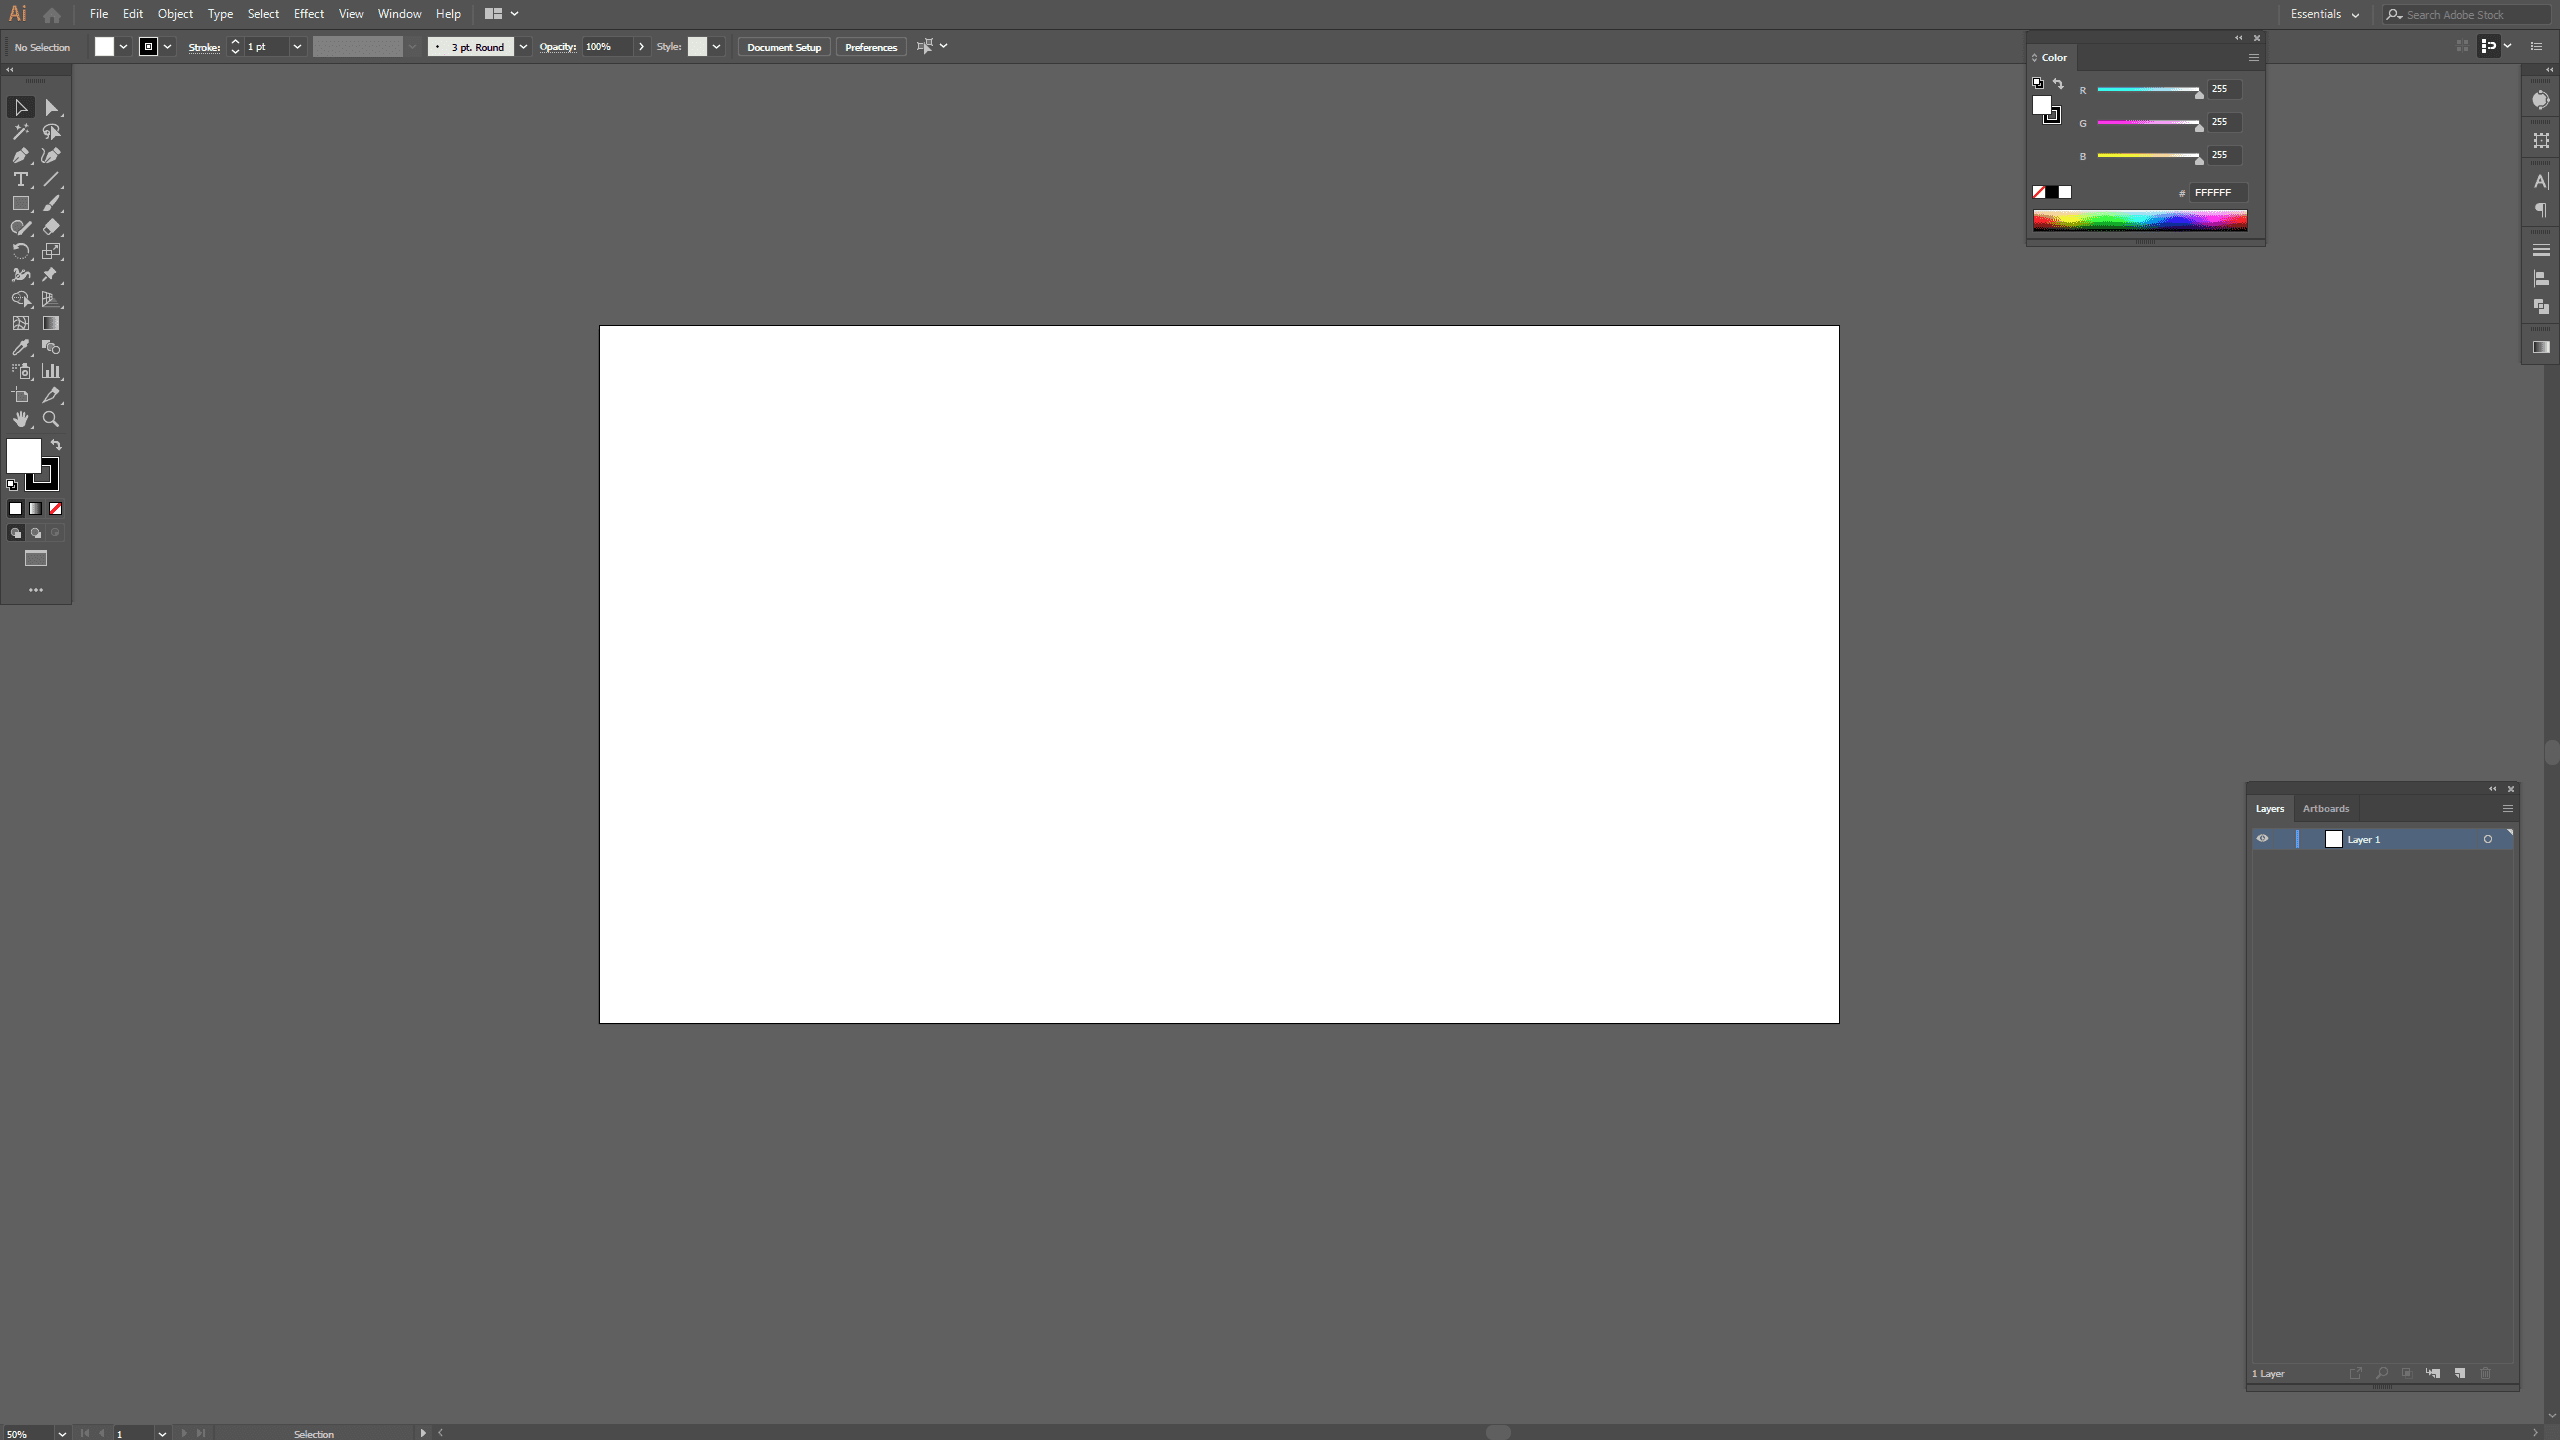This screenshot has width=2560, height=1440.
Task: Toggle visibility of Layer 1
Action: [2261, 839]
